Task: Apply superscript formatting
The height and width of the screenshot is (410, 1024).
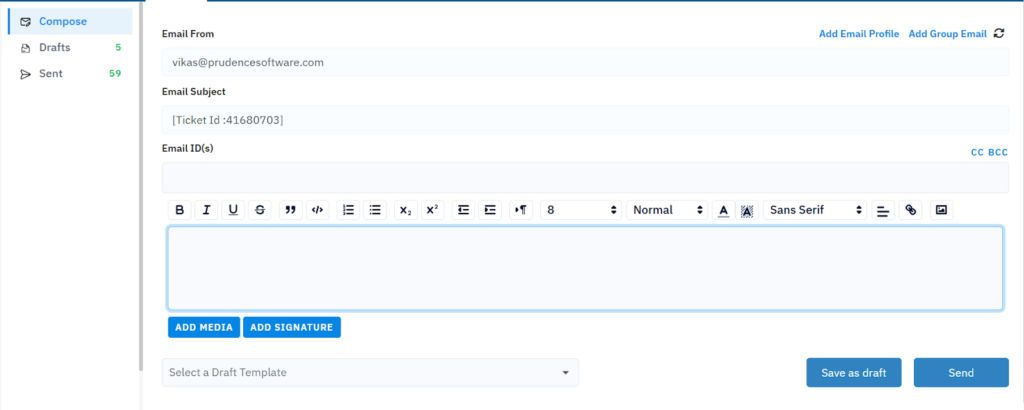Action: click(432, 210)
